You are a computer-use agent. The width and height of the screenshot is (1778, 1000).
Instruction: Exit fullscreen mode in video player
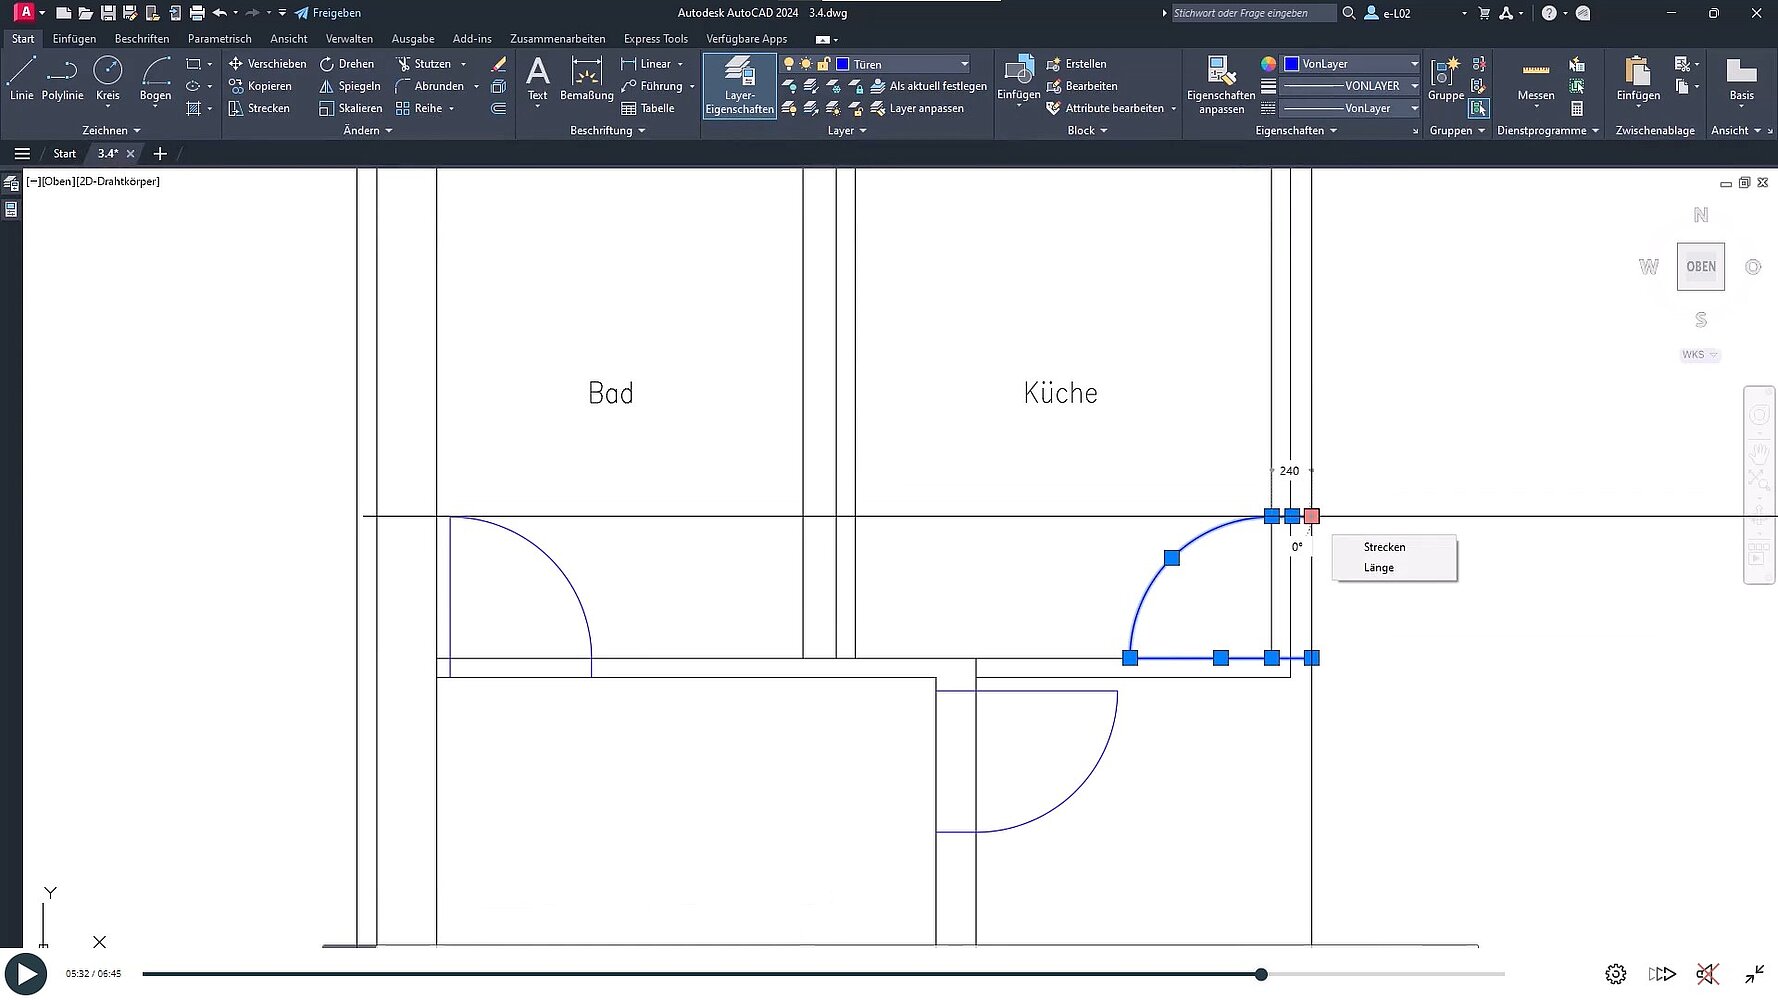(1754, 974)
